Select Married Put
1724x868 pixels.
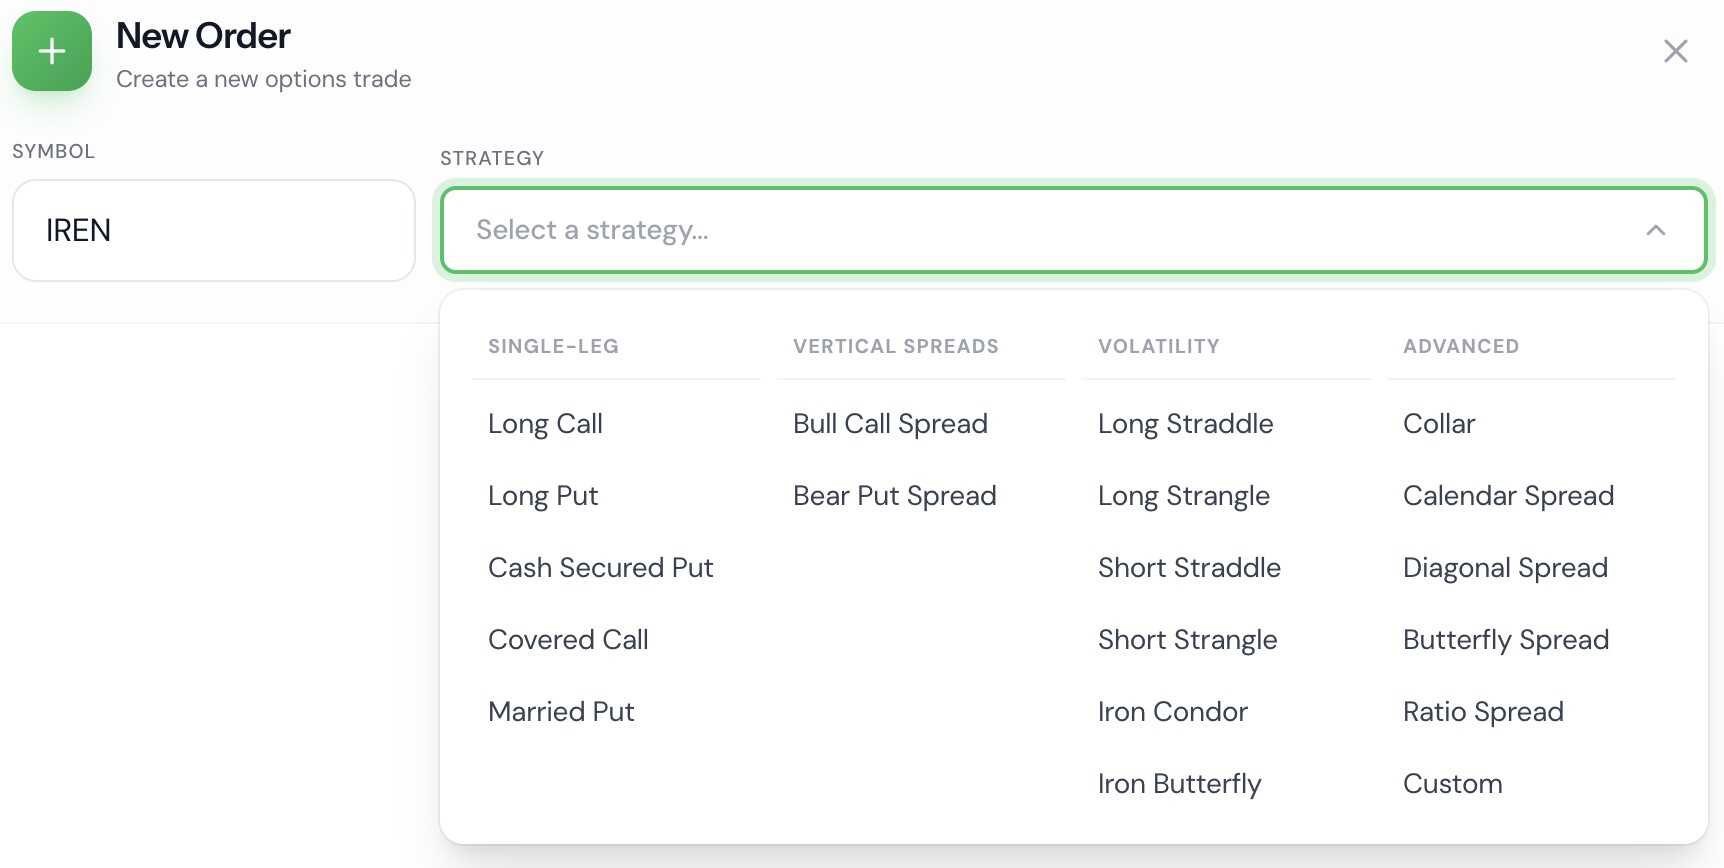click(x=561, y=711)
